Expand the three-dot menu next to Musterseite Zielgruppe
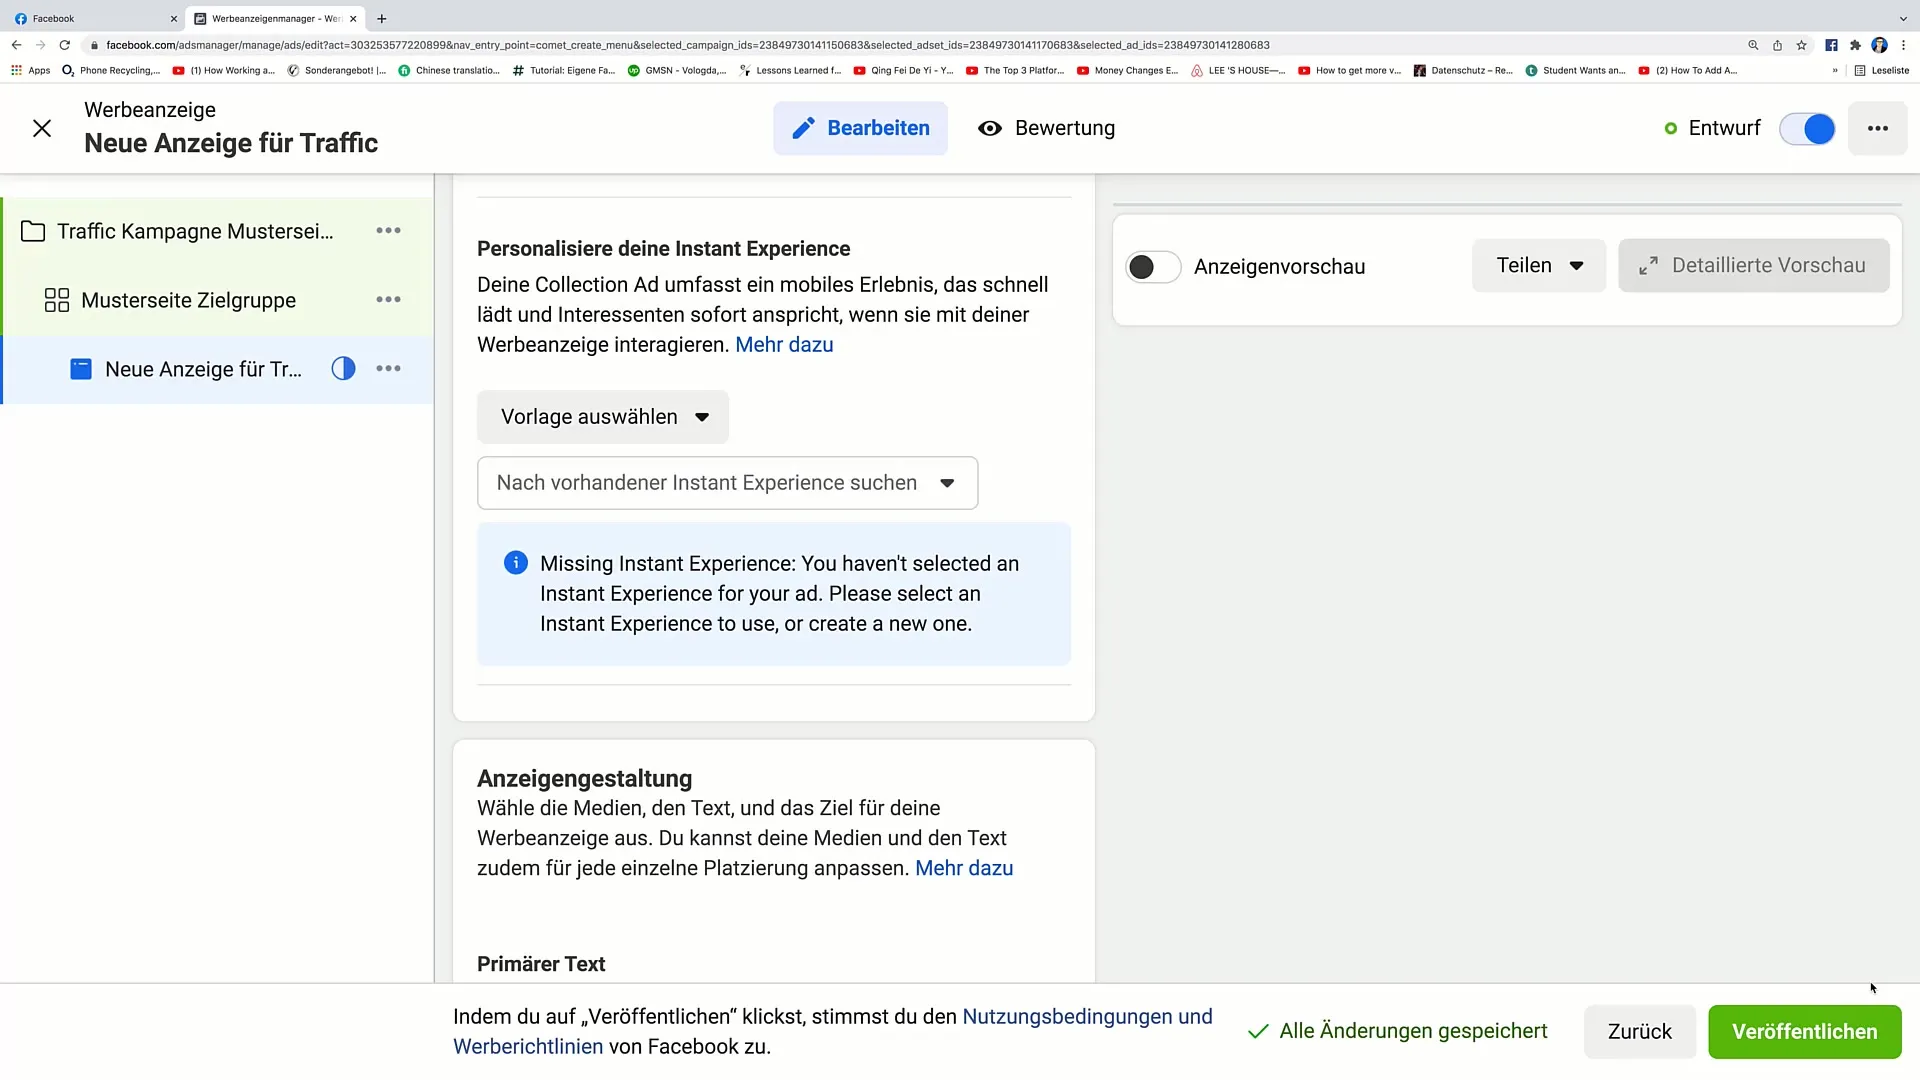The image size is (1920, 1080). [388, 299]
